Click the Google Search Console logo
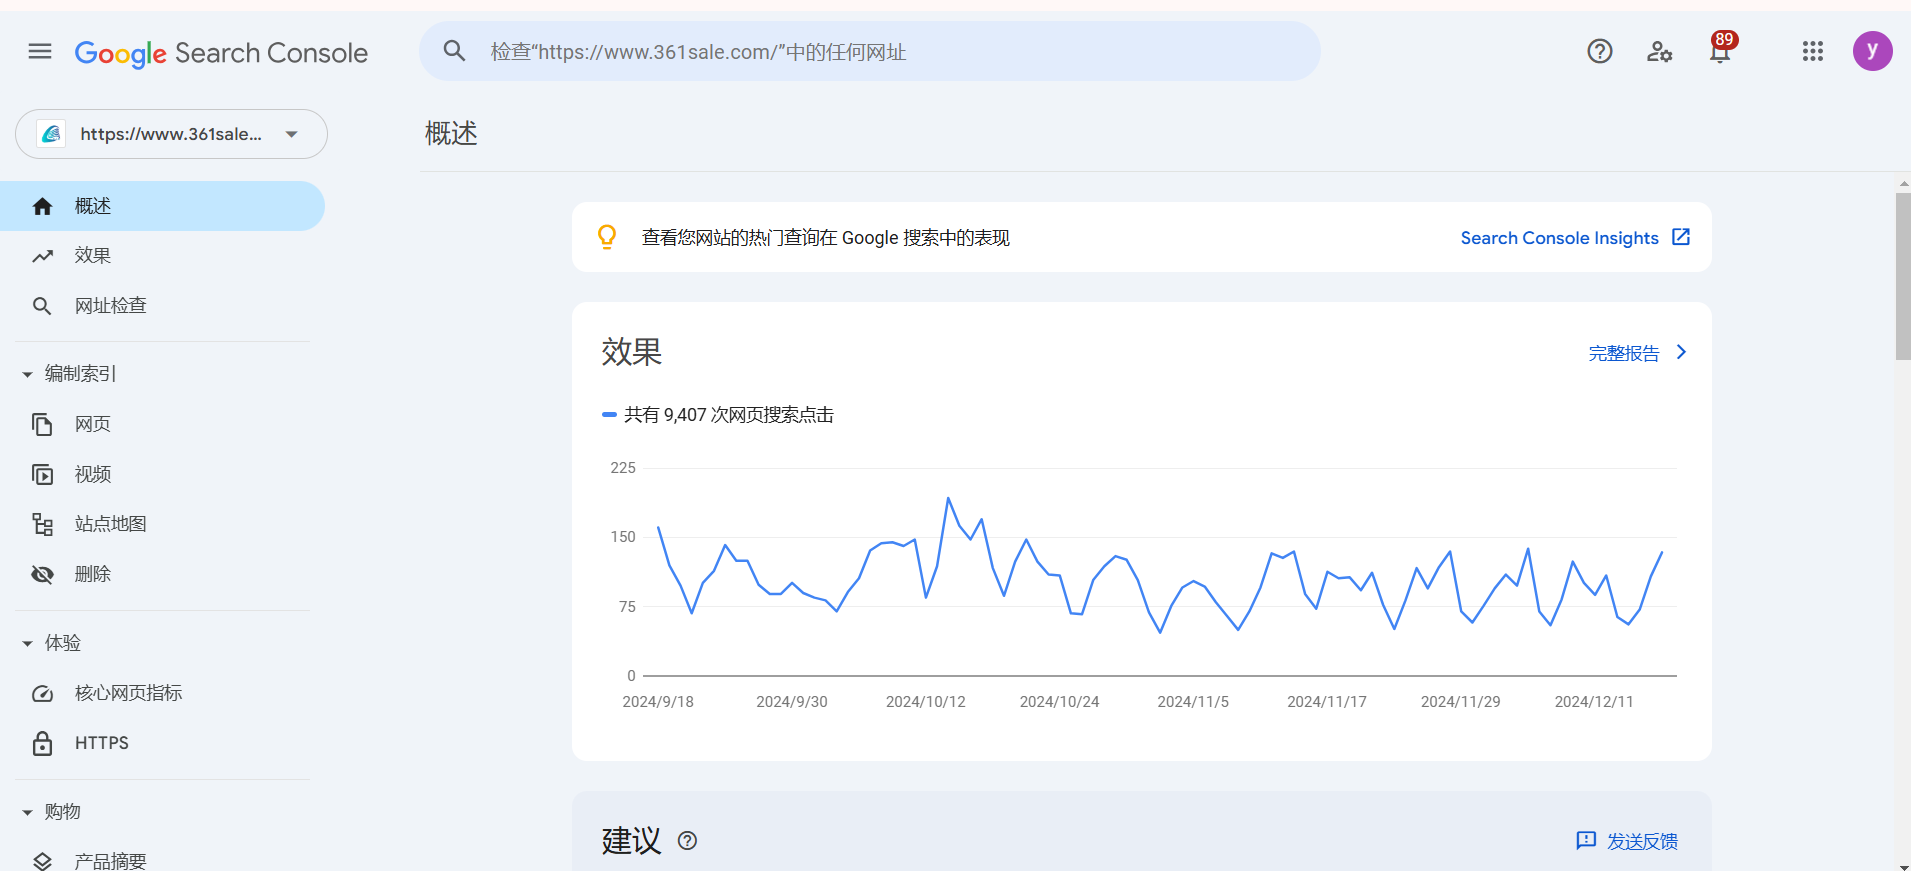Screen dimensions: 1911x871 click(x=221, y=53)
